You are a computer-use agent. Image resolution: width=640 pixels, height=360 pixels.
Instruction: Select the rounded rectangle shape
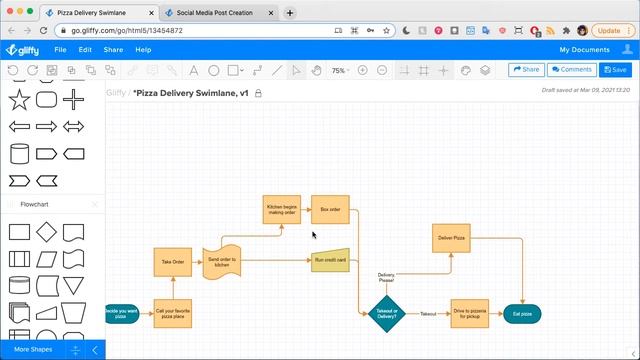[x=47, y=100]
